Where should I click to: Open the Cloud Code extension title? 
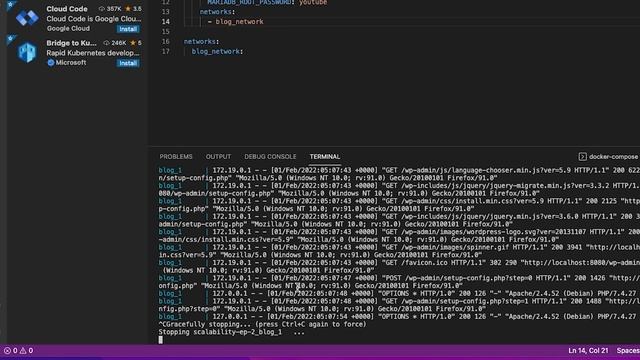point(67,9)
